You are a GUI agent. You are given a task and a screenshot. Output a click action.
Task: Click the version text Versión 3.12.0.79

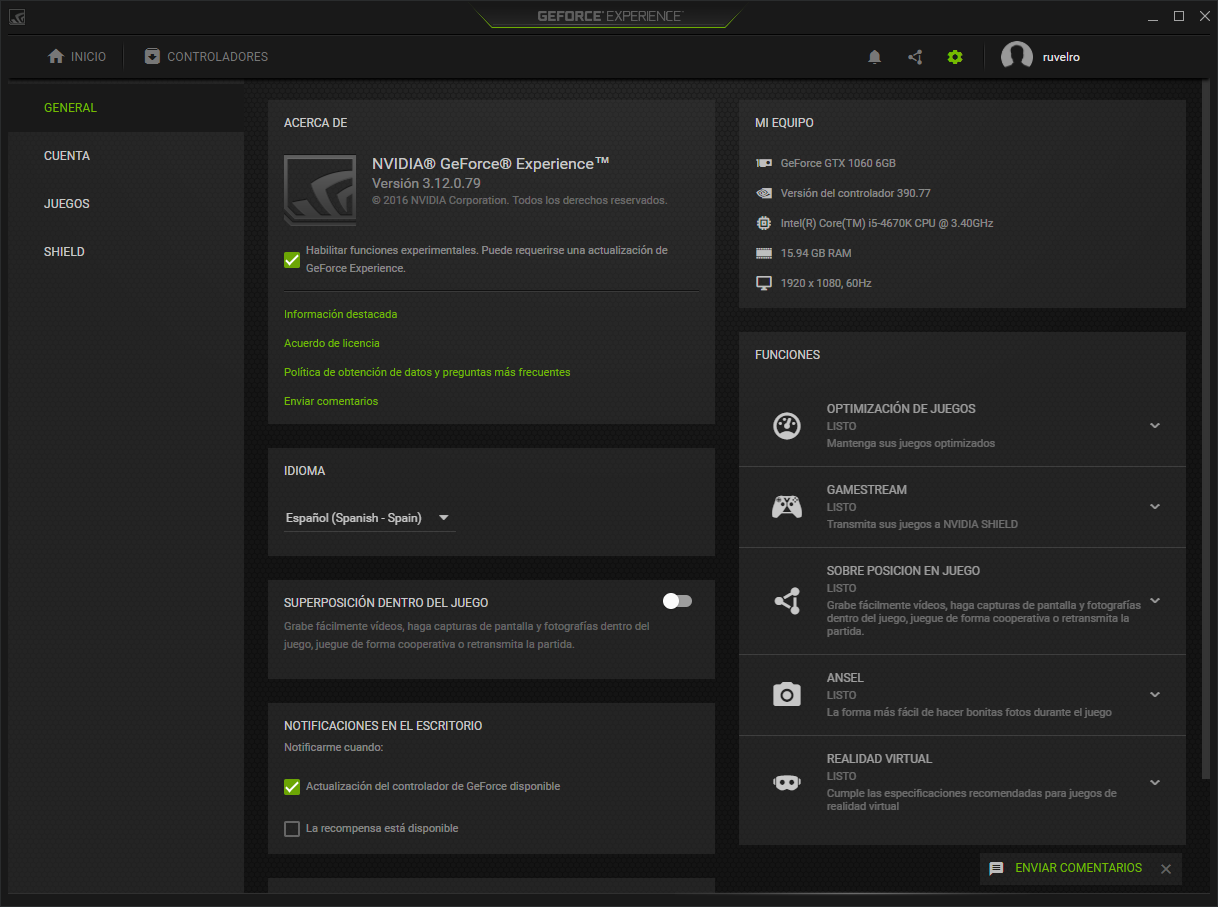coord(426,183)
